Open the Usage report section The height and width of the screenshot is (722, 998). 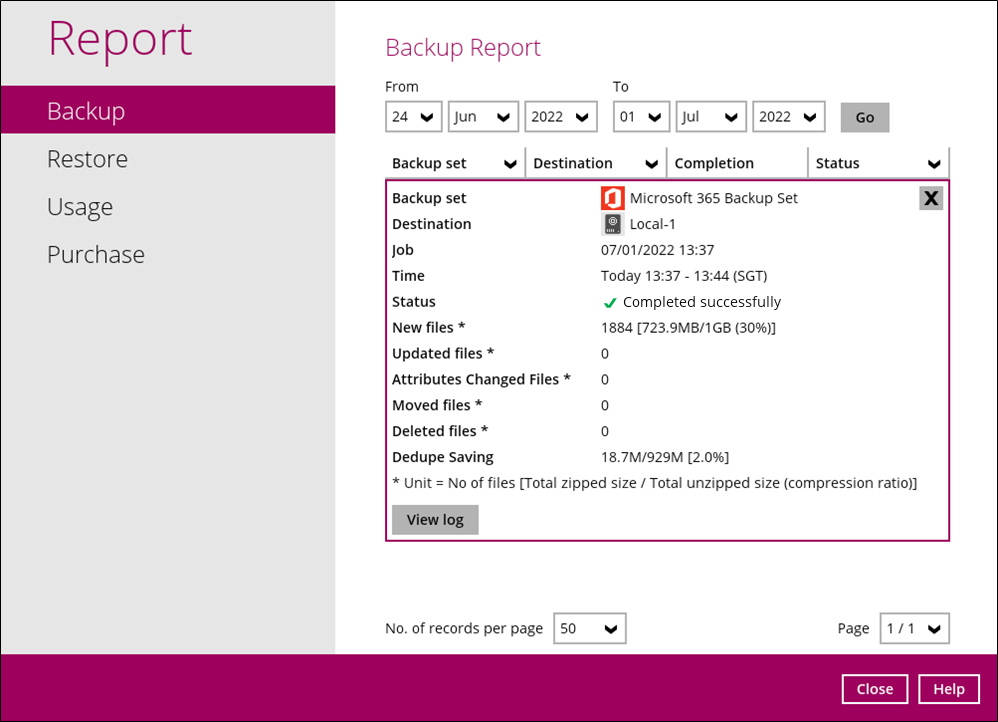80,207
